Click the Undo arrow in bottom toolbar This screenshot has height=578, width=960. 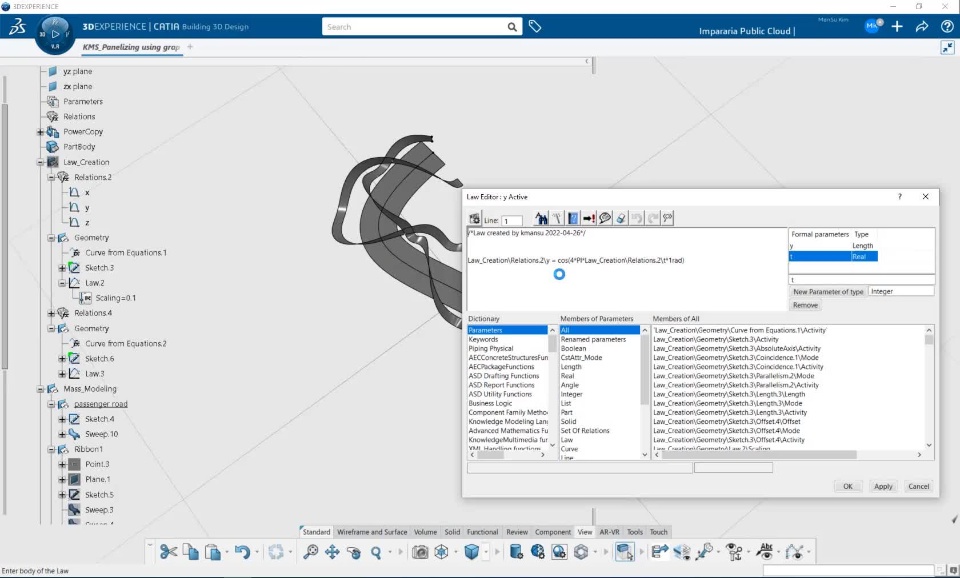point(242,552)
